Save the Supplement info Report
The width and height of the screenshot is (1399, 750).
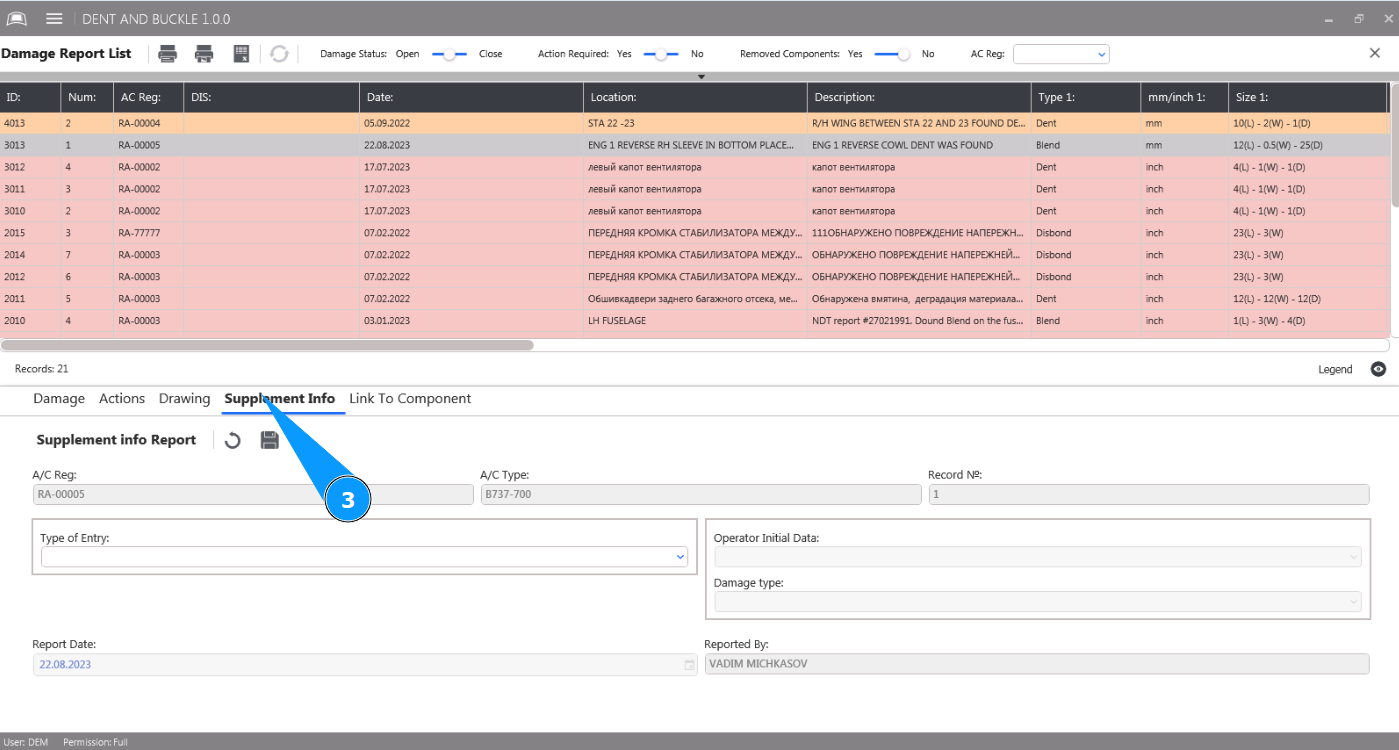(270, 440)
